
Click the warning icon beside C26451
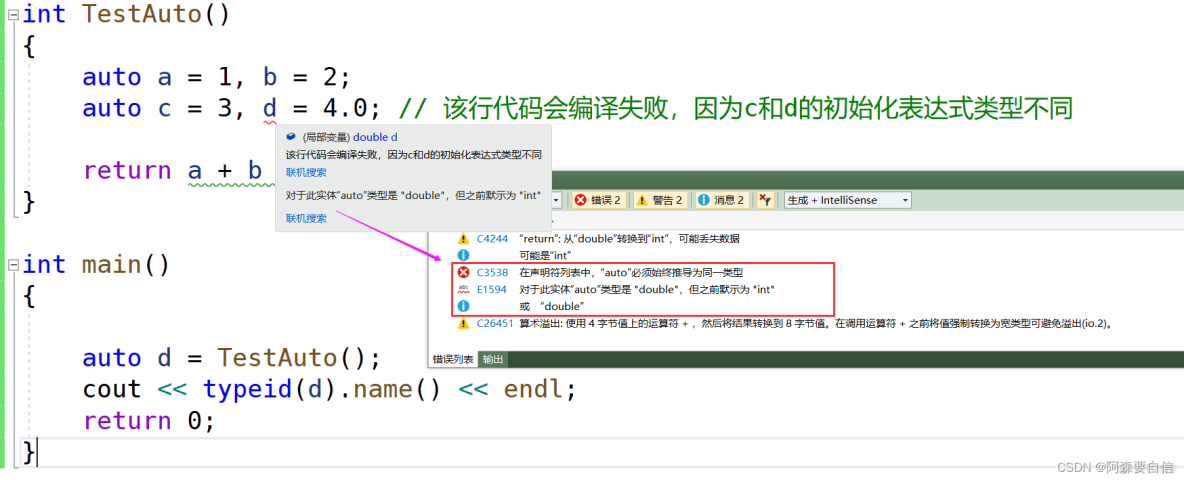click(x=464, y=323)
